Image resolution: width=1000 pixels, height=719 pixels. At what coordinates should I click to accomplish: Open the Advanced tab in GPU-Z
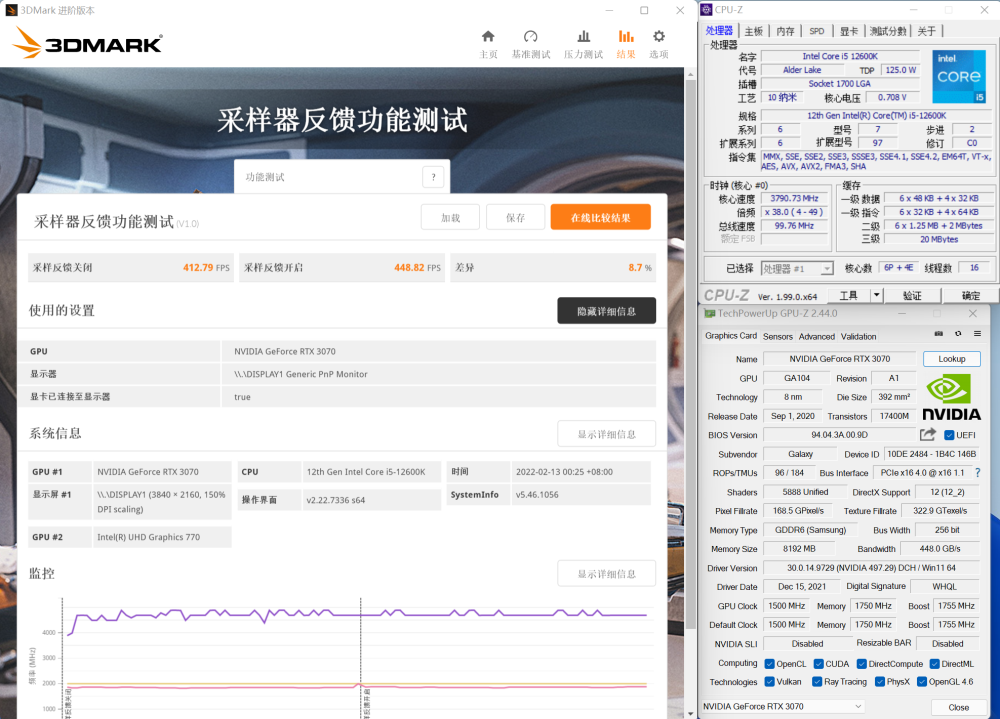[x=816, y=336]
